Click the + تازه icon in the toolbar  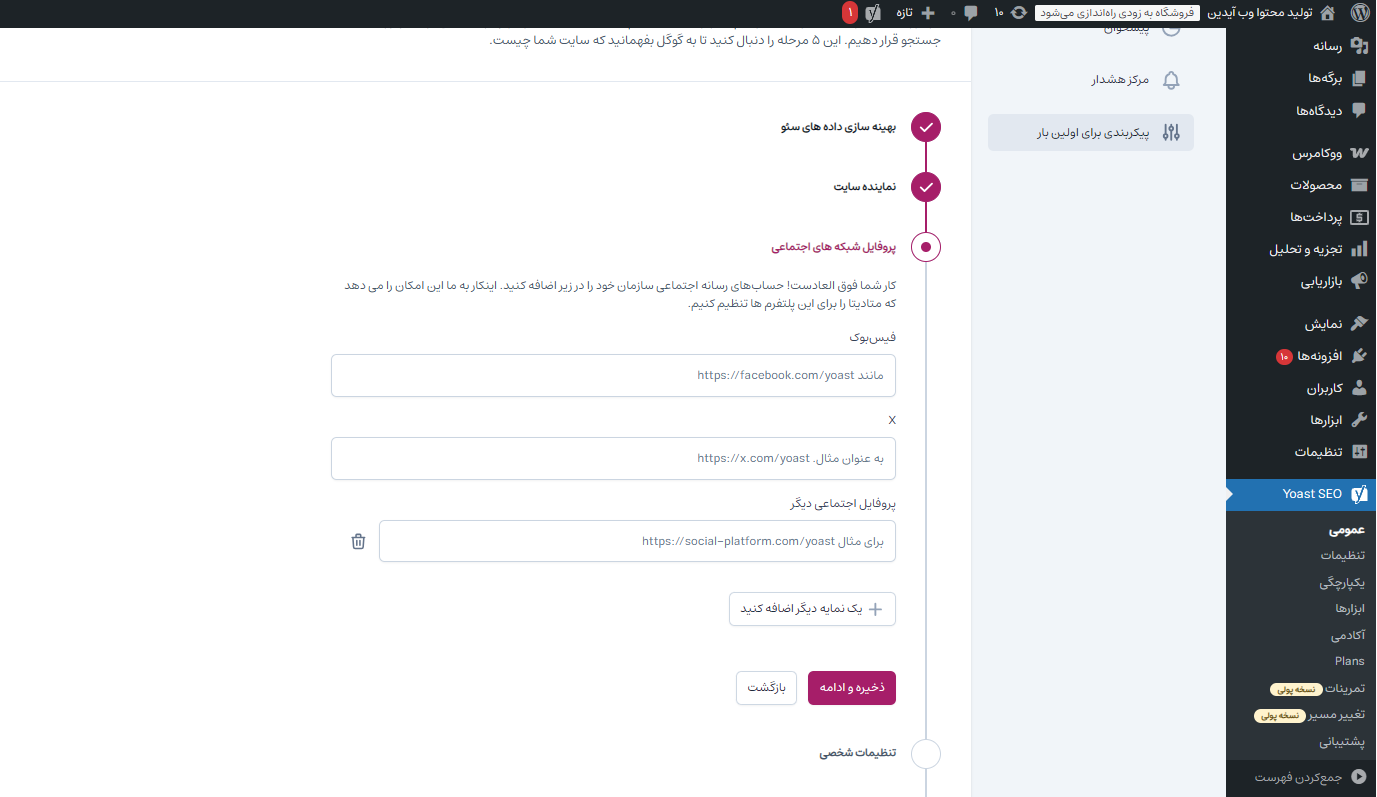(928, 12)
